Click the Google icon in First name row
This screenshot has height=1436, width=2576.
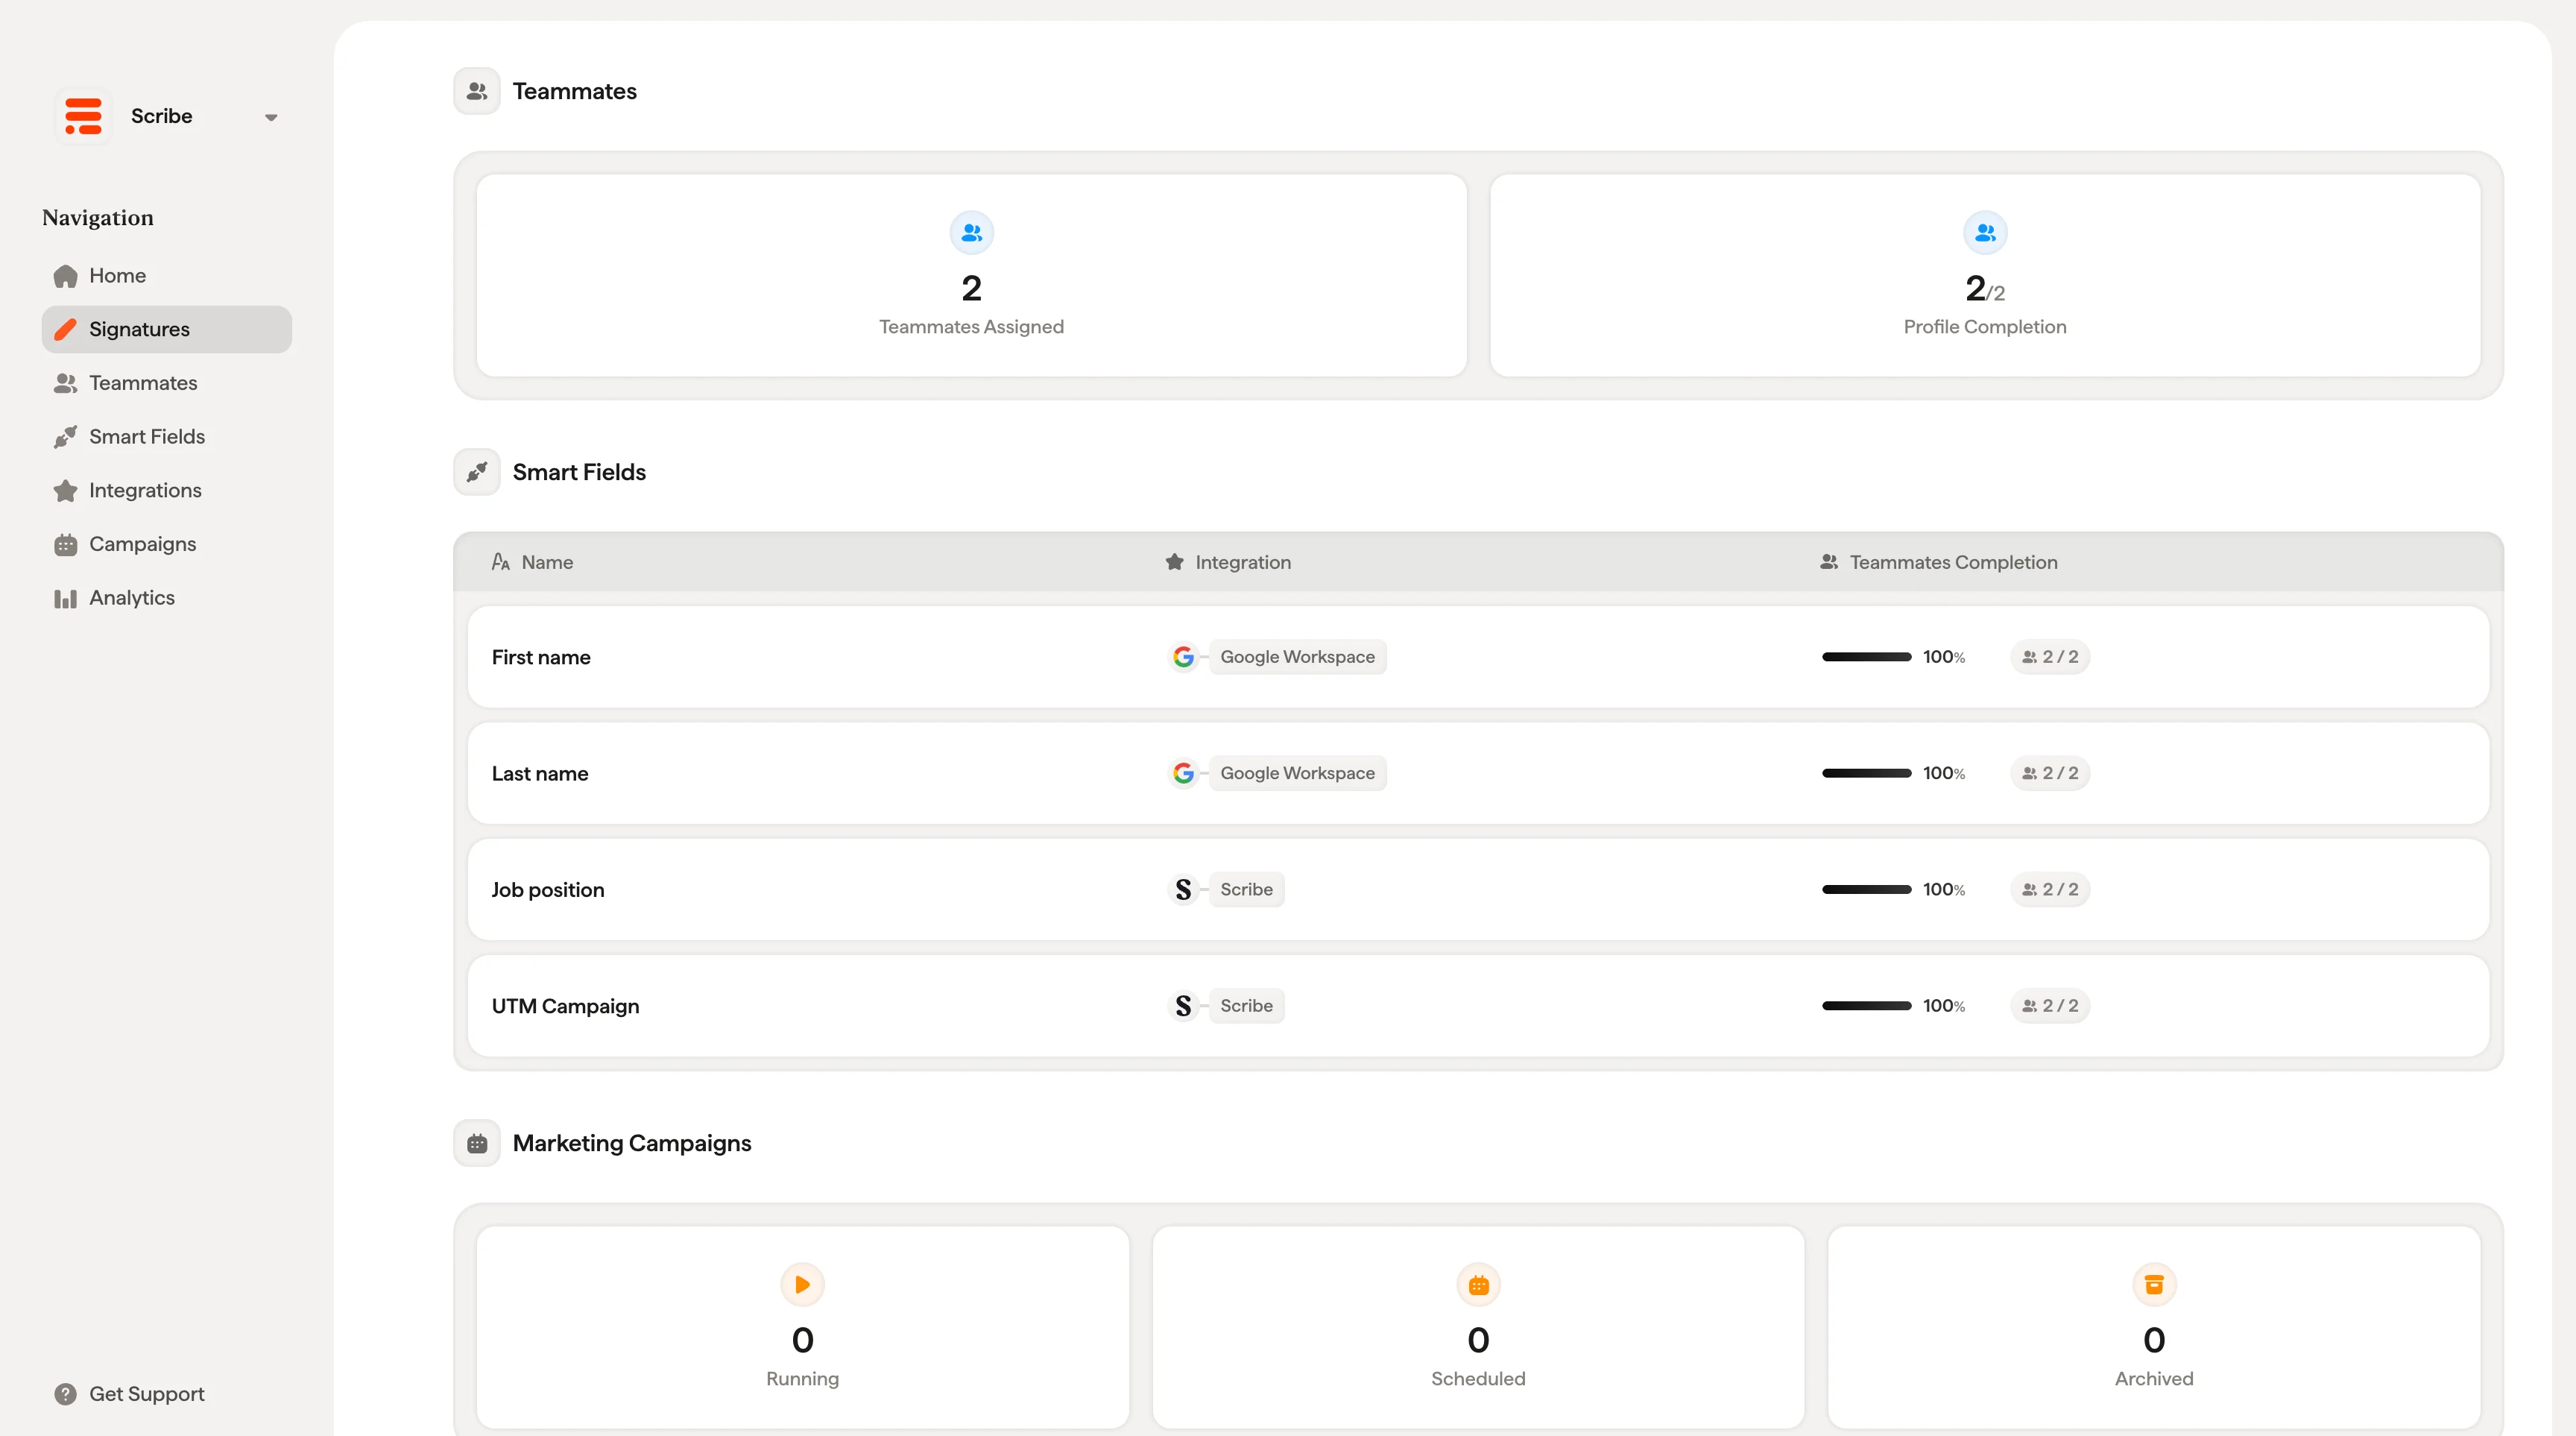click(x=1183, y=657)
